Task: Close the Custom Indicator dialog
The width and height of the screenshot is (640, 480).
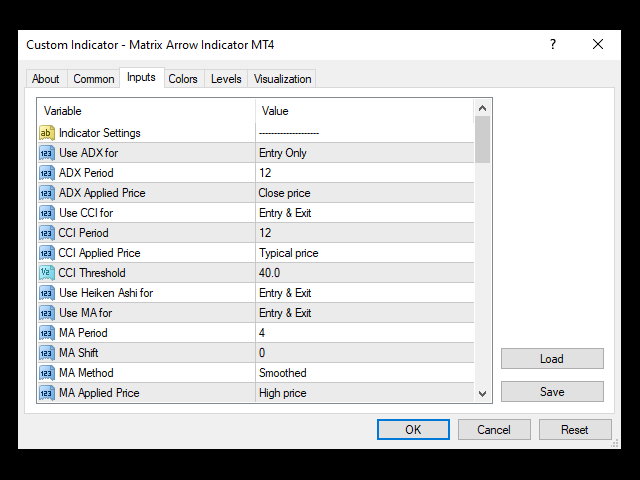Action: tap(598, 44)
